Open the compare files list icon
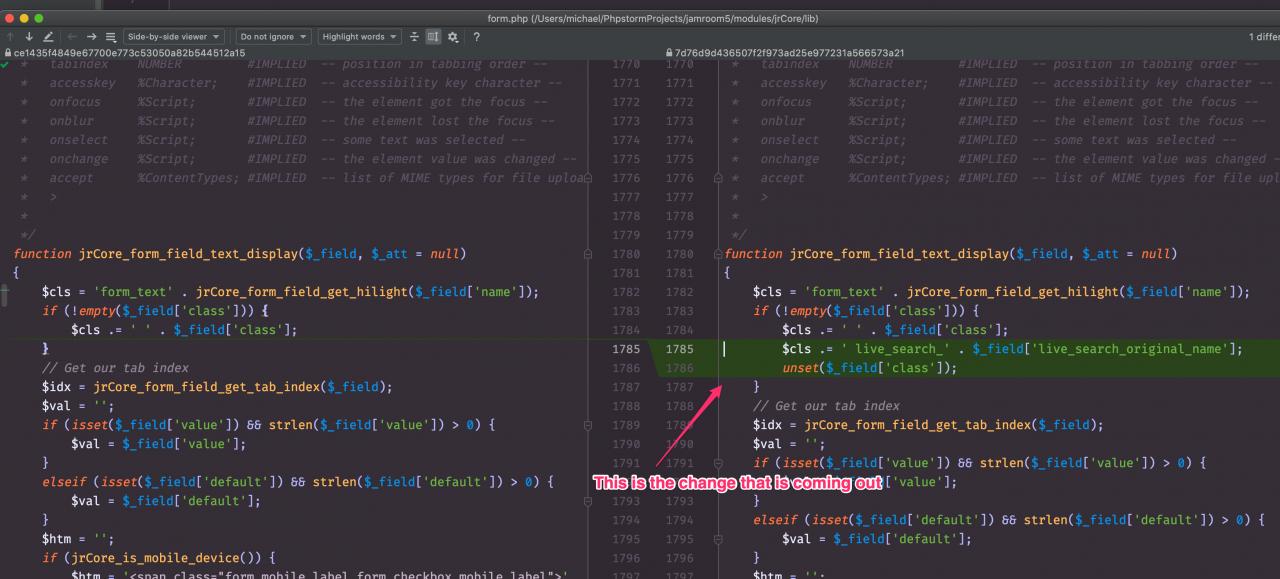The image size is (1280, 579). tap(110, 37)
